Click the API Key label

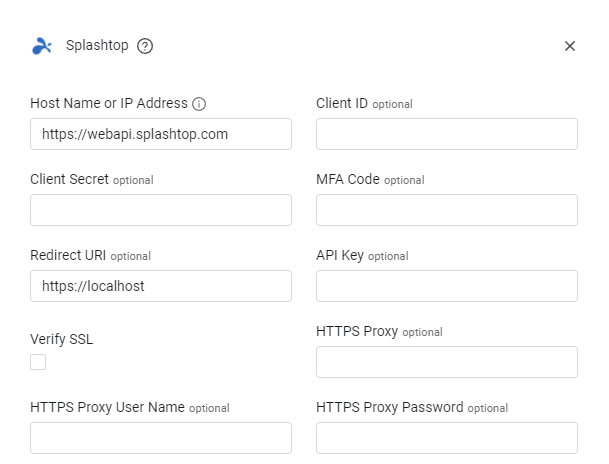coord(340,256)
